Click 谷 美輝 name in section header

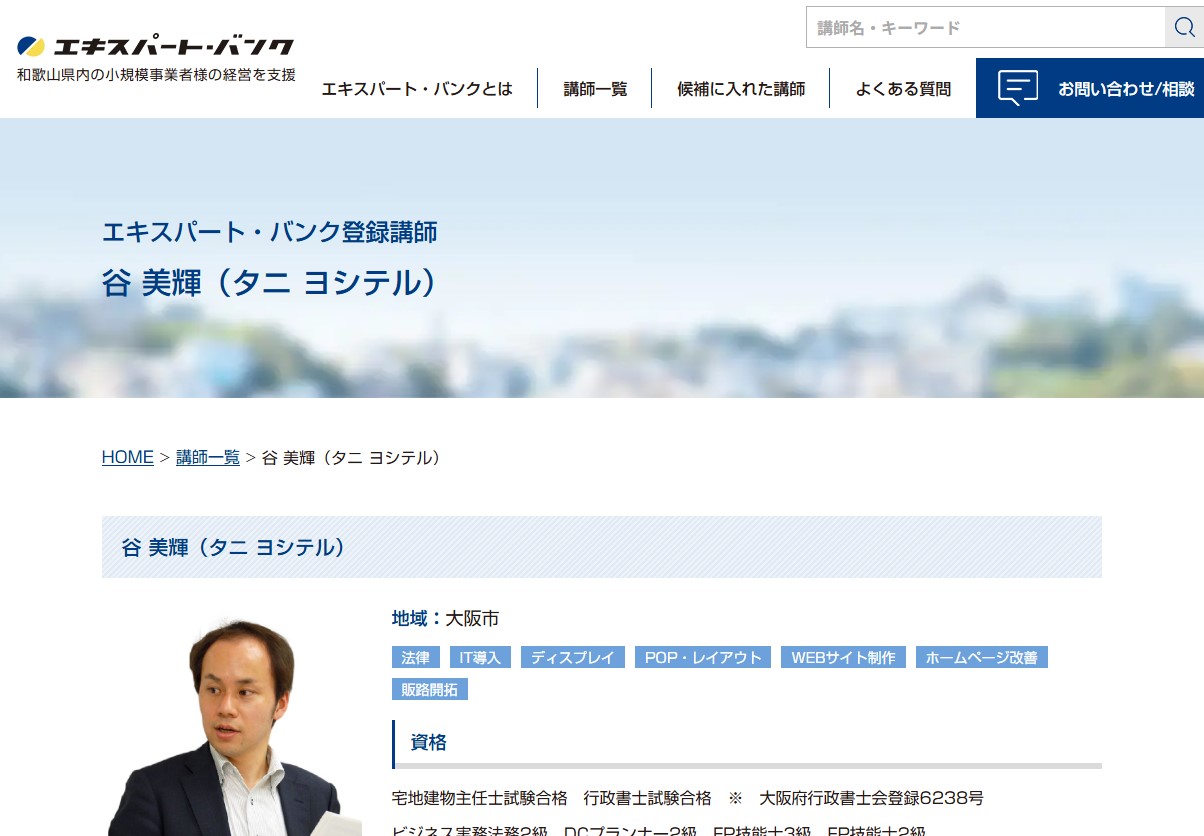pos(233,547)
